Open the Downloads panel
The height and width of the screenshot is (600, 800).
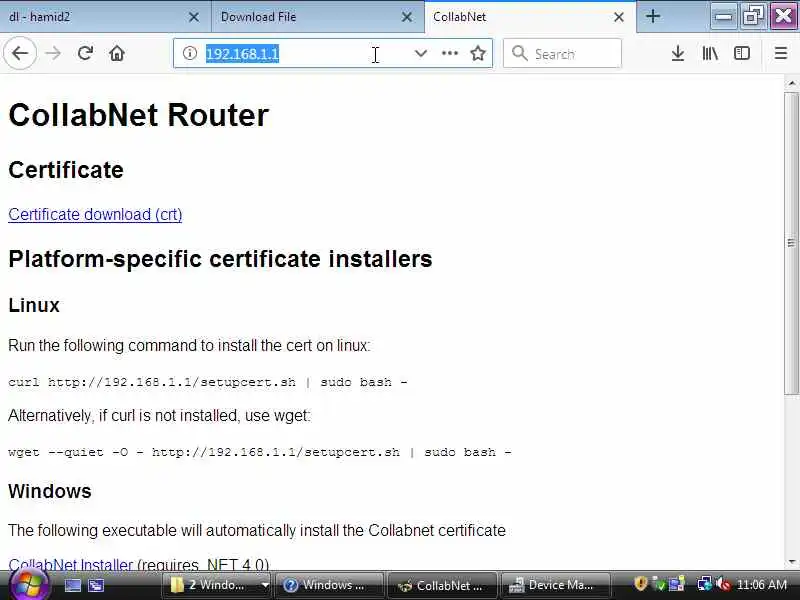point(678,53)
